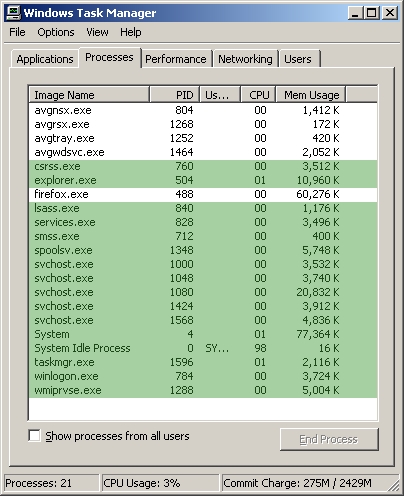404x496 pixels.
Task: Switch to the Applications tab
Action: coord(45,59)
